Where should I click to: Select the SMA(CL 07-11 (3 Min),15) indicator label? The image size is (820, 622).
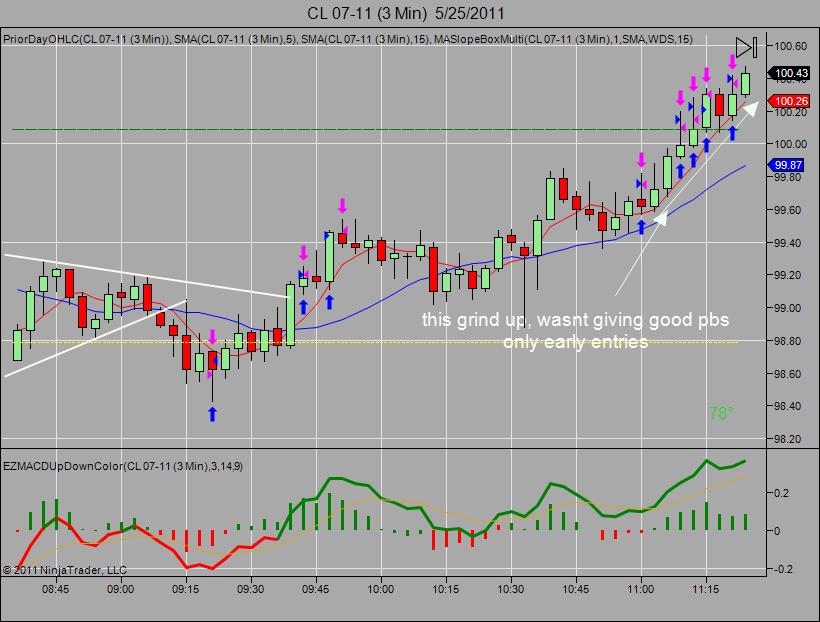tap(366, 39)
